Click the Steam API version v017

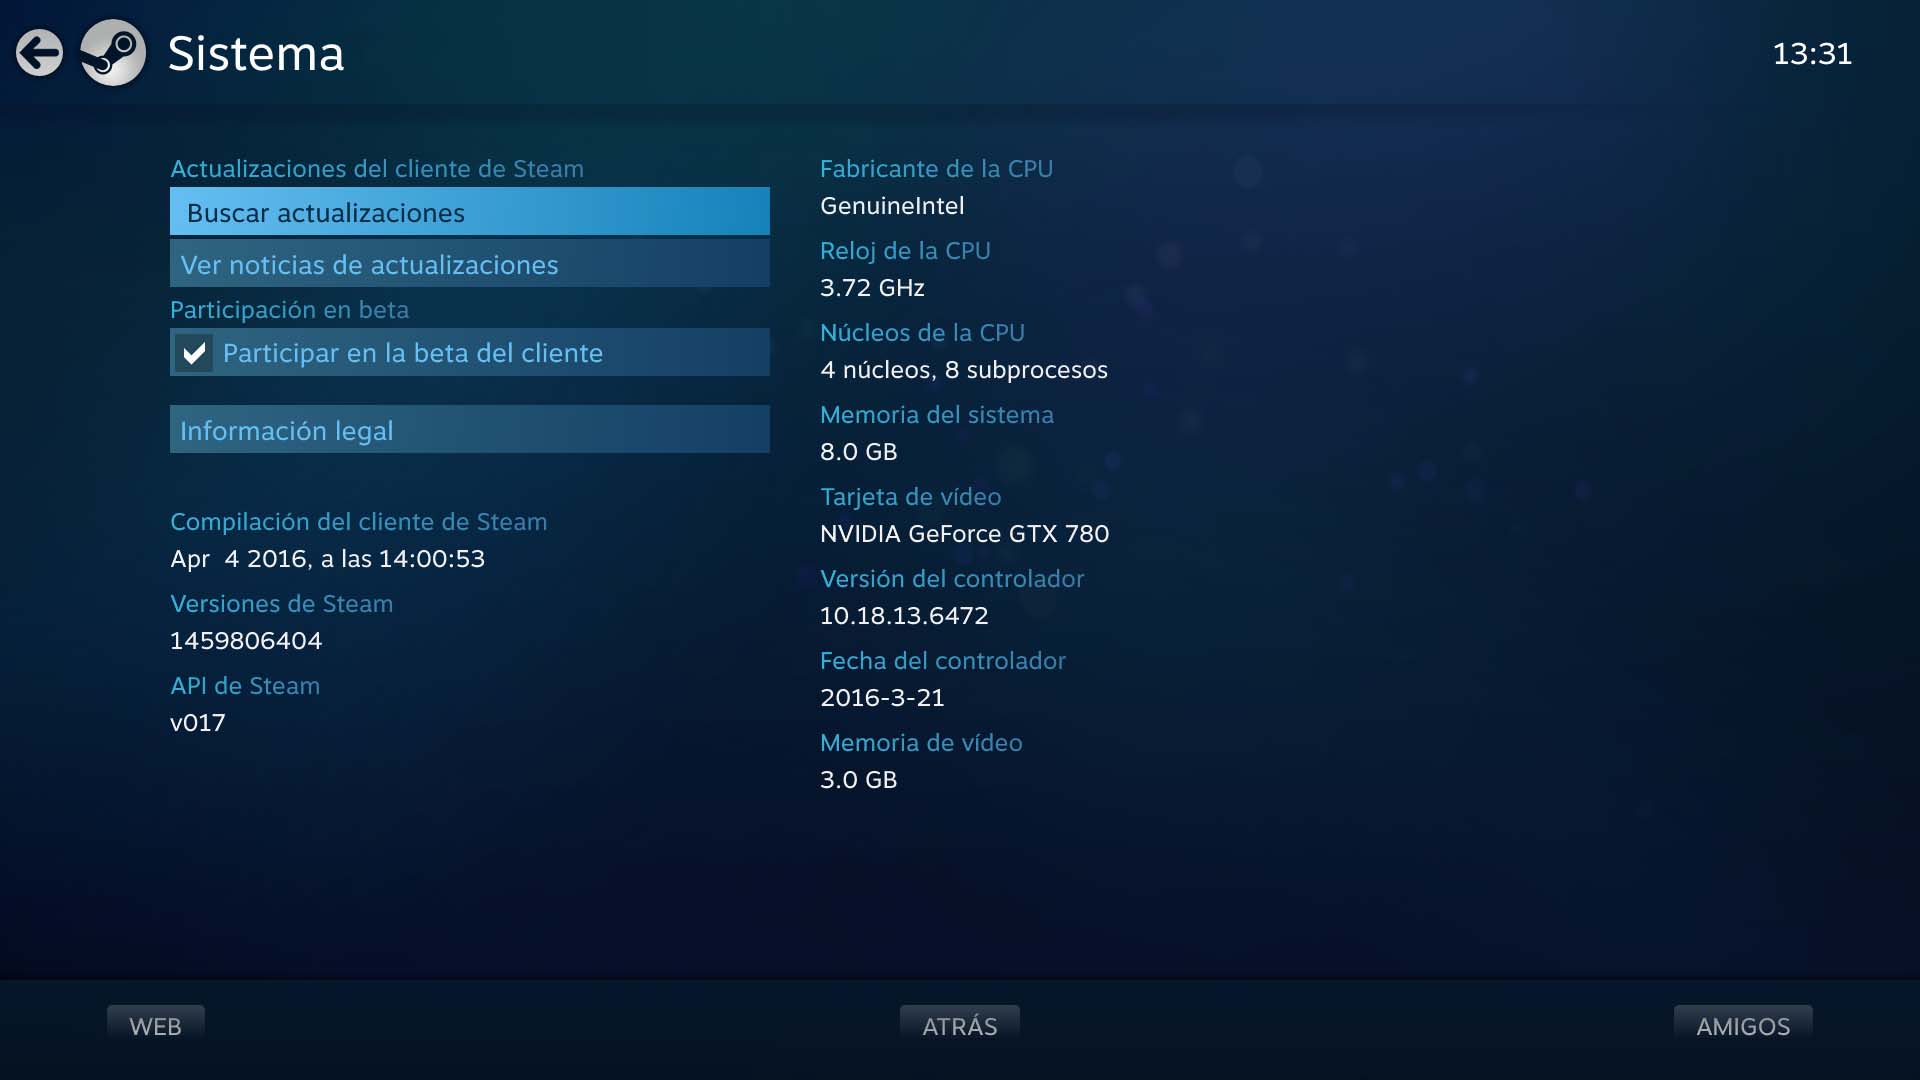(x=198, y=722)
